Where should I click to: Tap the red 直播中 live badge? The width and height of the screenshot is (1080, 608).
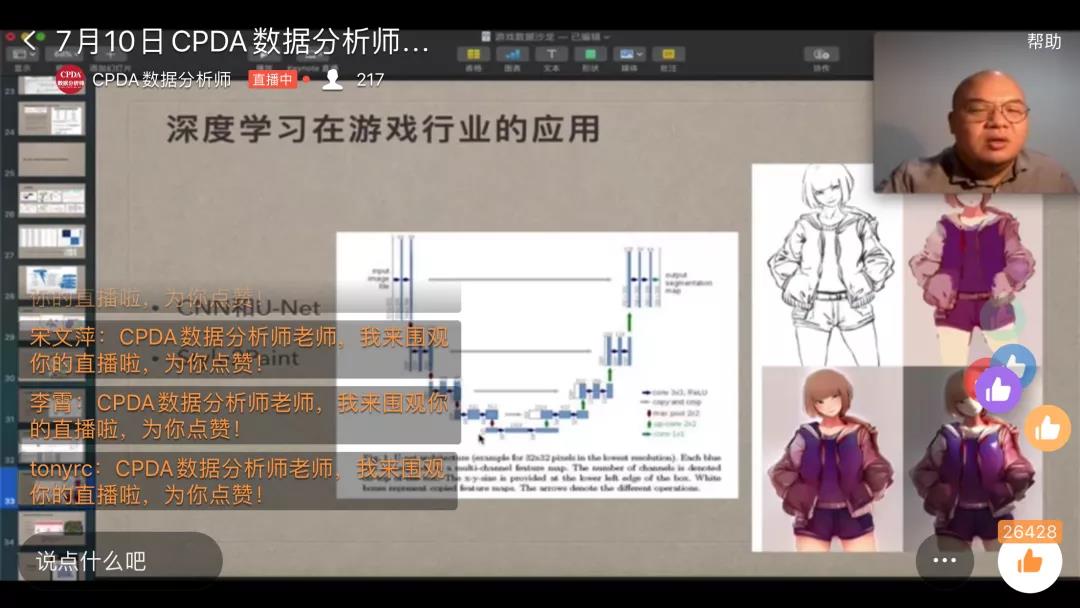272,80
